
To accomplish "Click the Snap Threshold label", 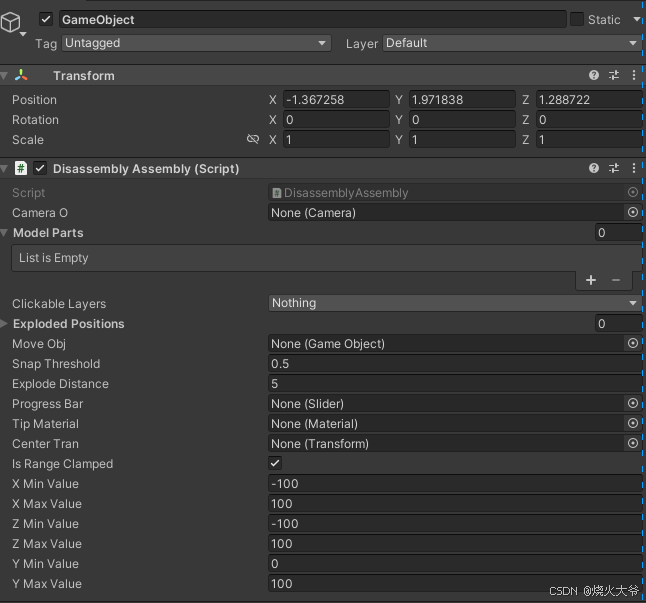I will pos(56,364).
